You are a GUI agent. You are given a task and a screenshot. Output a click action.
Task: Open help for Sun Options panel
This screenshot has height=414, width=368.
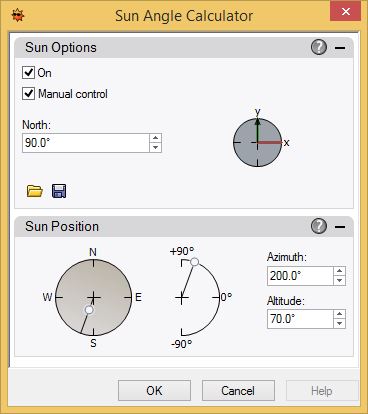[x=319, y=47]
